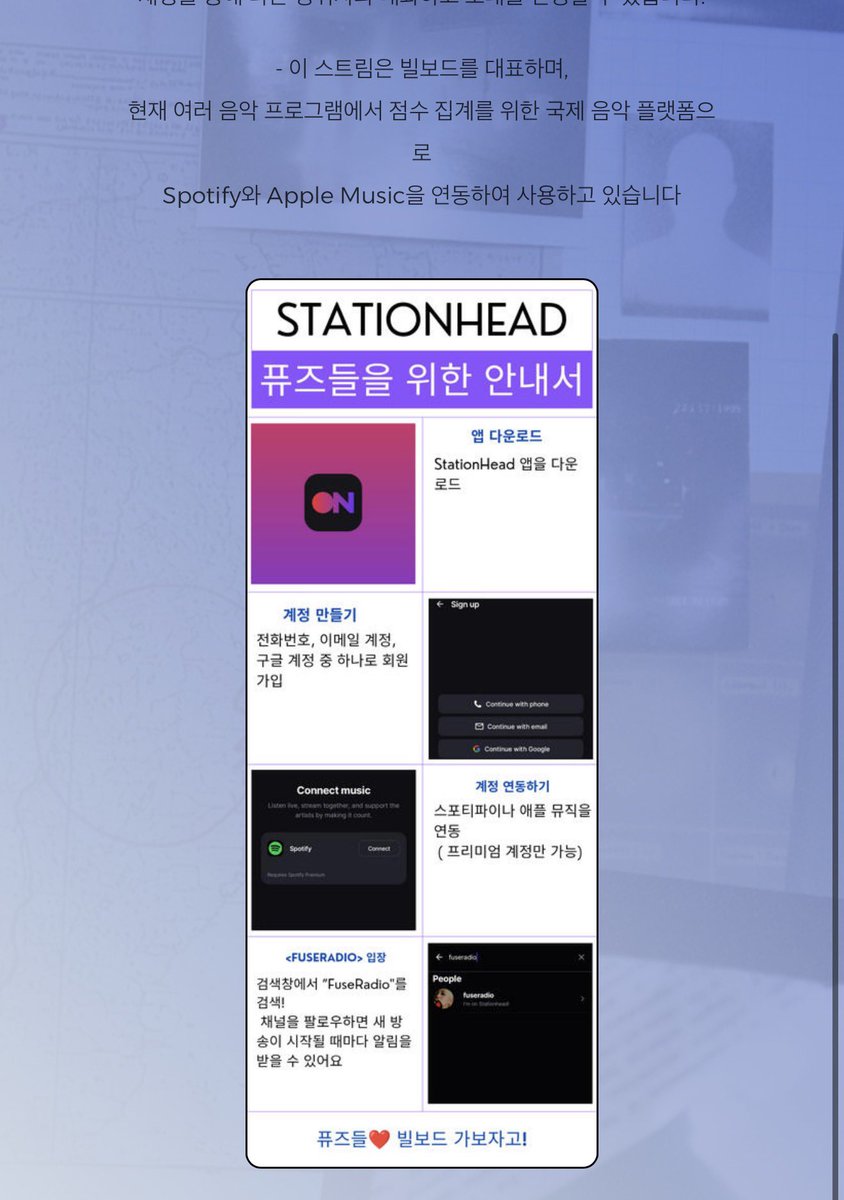Click the STATIONHEAD title text
The width and height of the screenshot is (844, 1200).
pyautogui.click(x=421, y=320)
